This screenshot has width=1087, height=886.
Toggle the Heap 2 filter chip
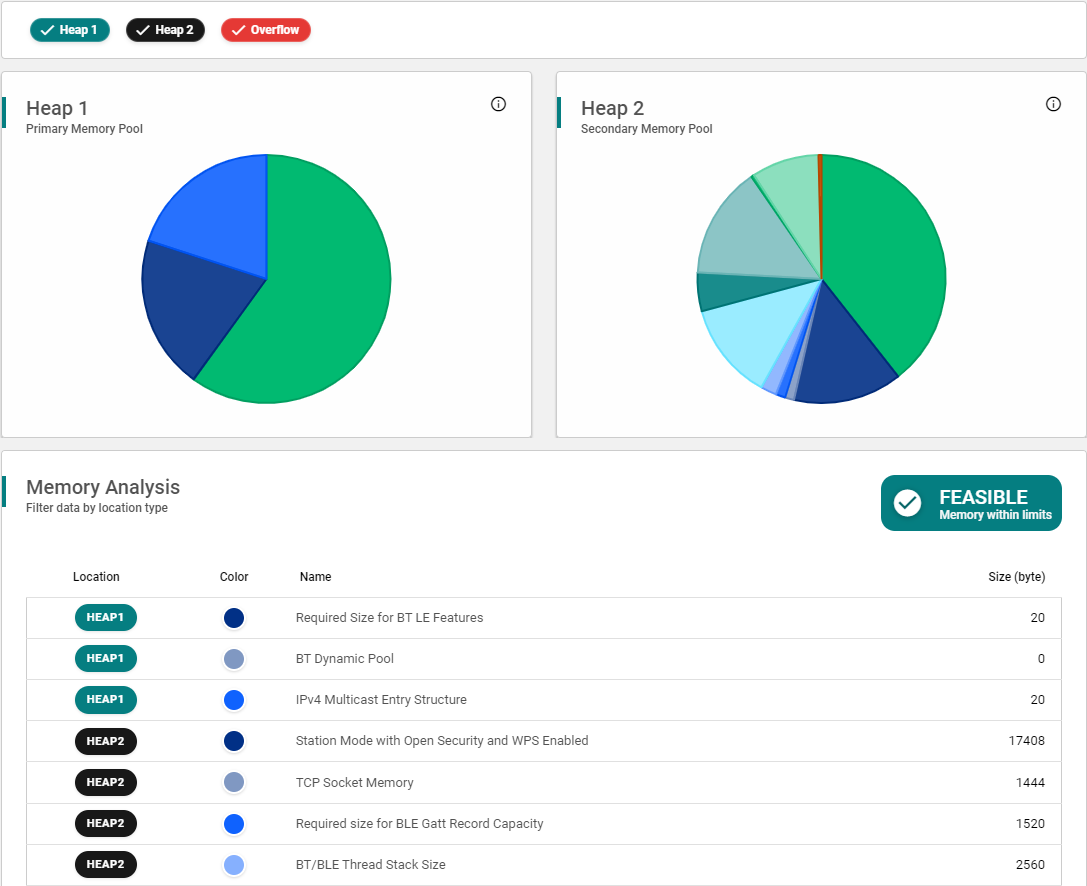[x=165, y=30]
